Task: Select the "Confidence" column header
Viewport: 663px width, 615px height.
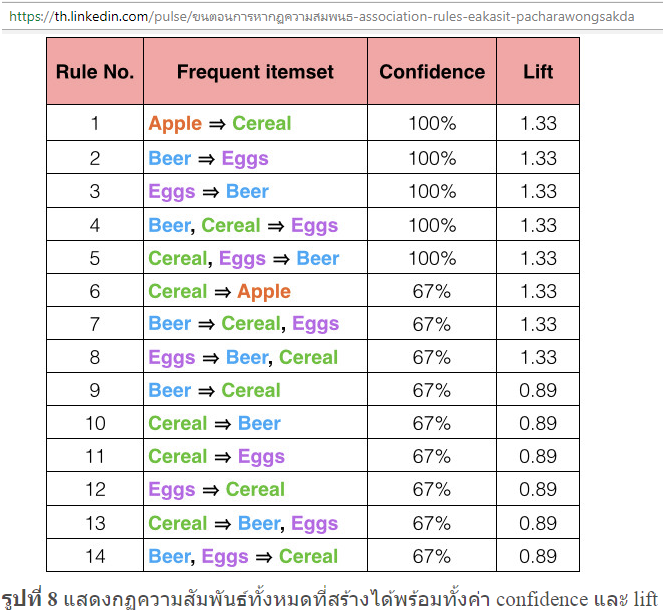Action: coord(432,72)
